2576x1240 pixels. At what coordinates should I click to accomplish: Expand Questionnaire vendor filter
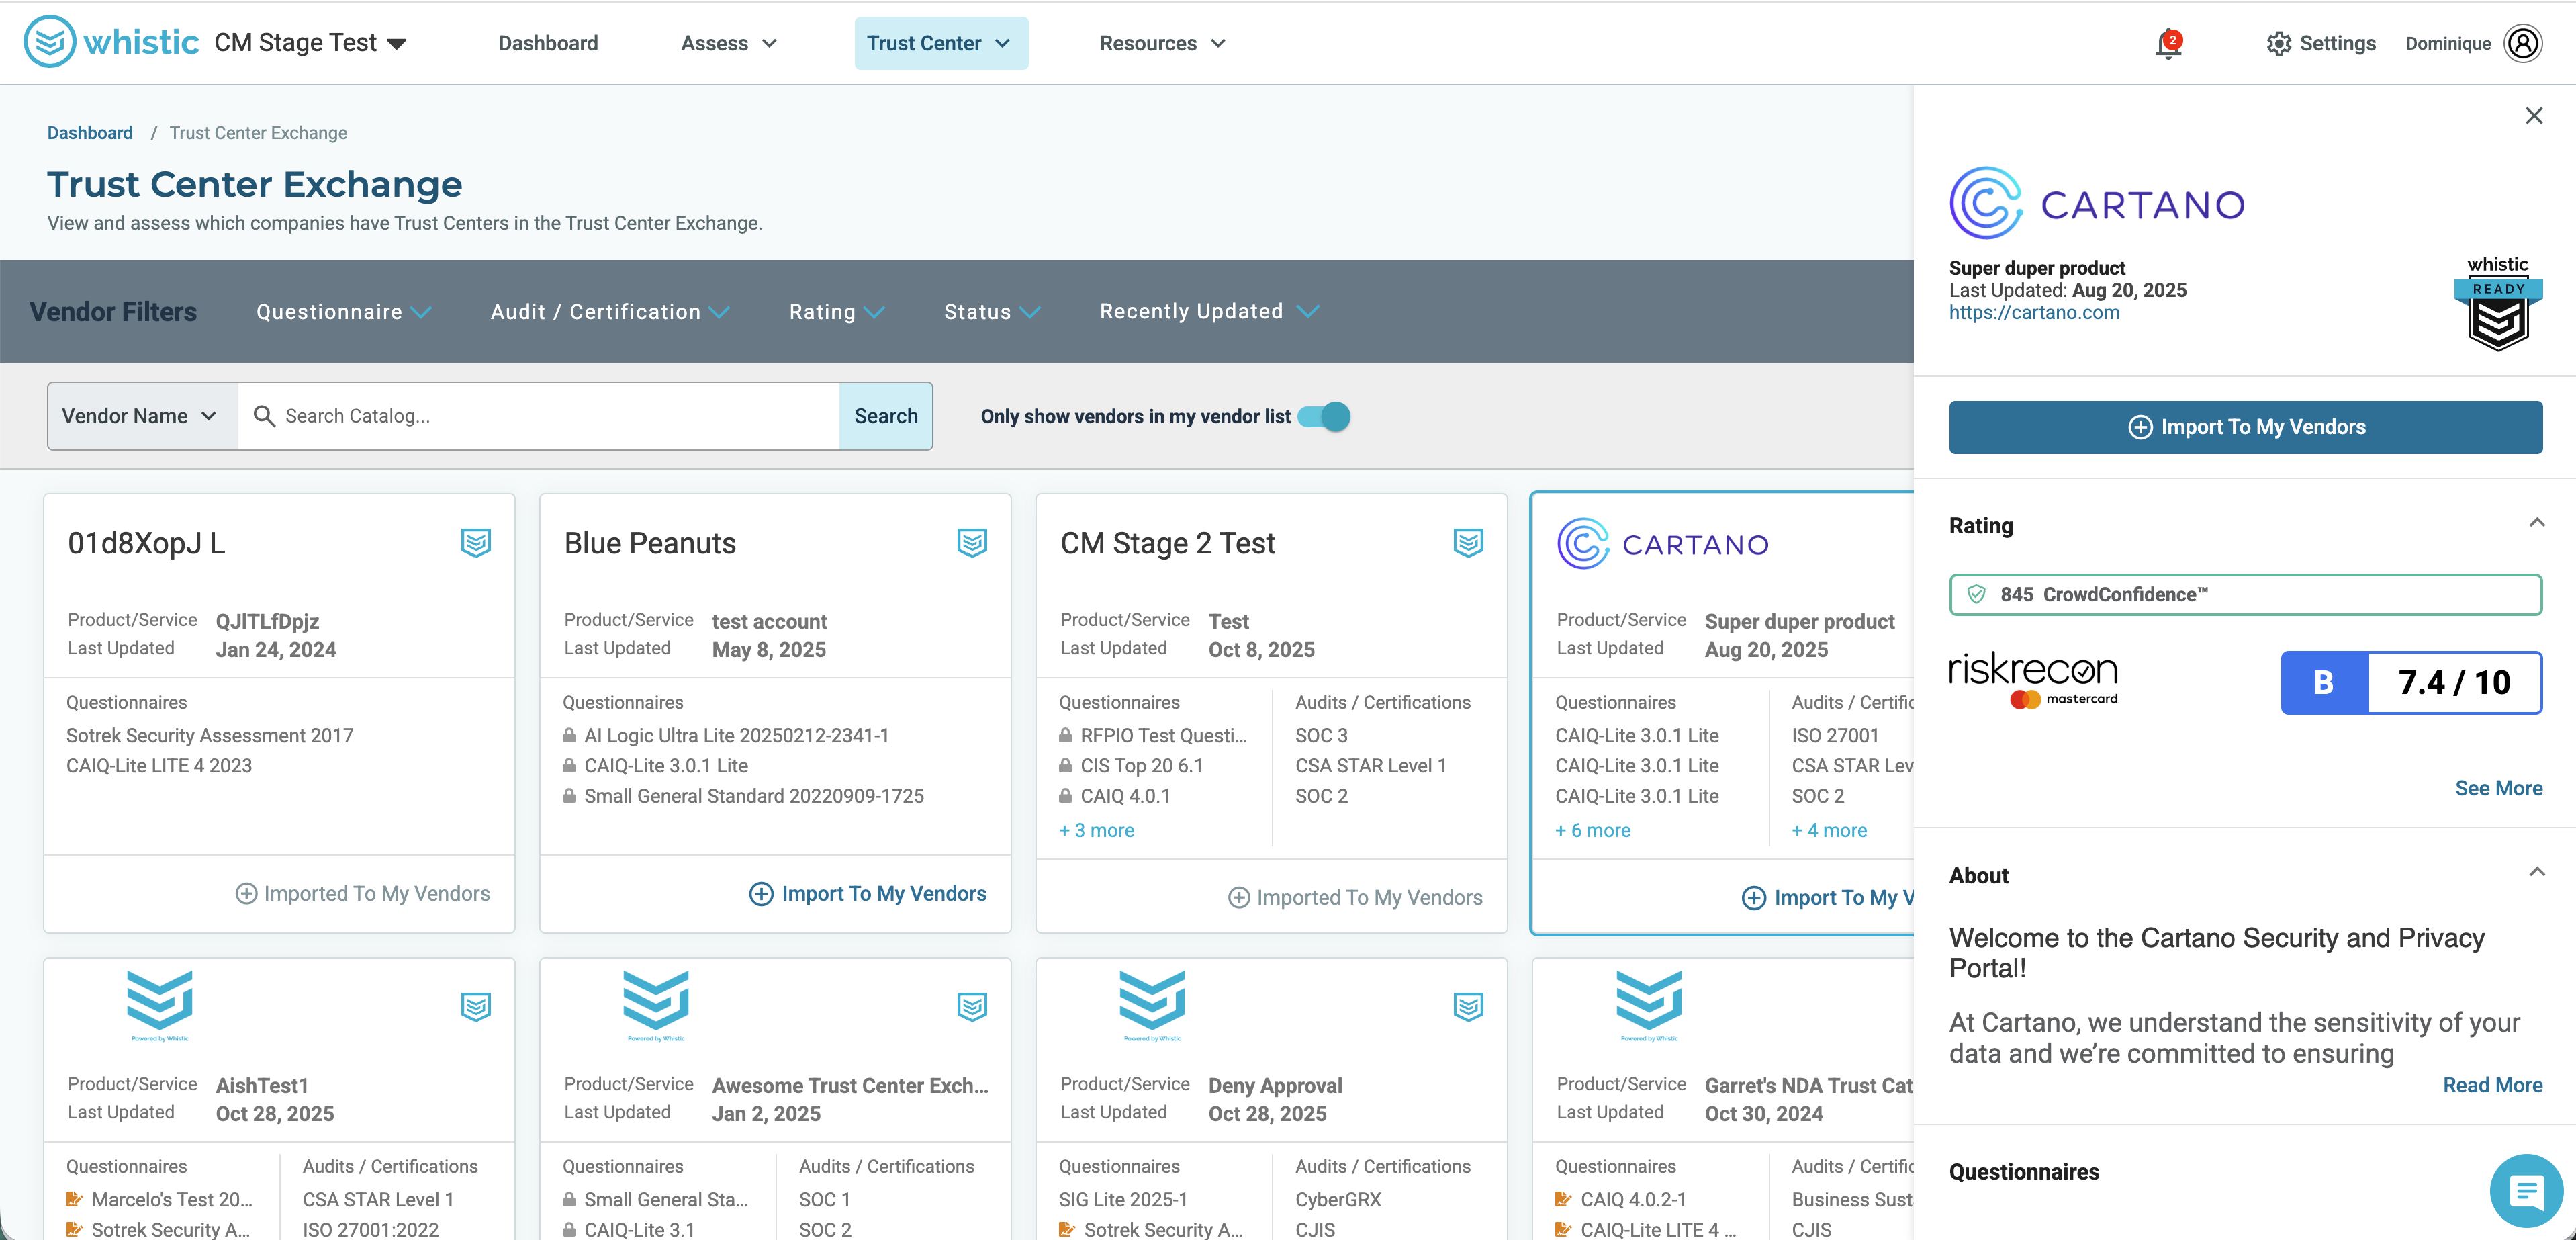click(x=344, y=312)
